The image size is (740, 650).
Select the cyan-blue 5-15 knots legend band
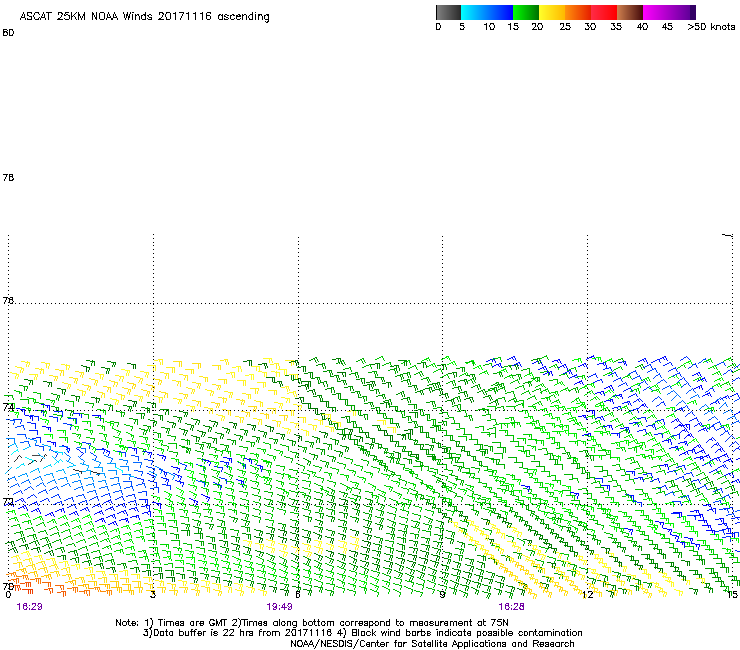pyautogui.click(x=487, y=12)
